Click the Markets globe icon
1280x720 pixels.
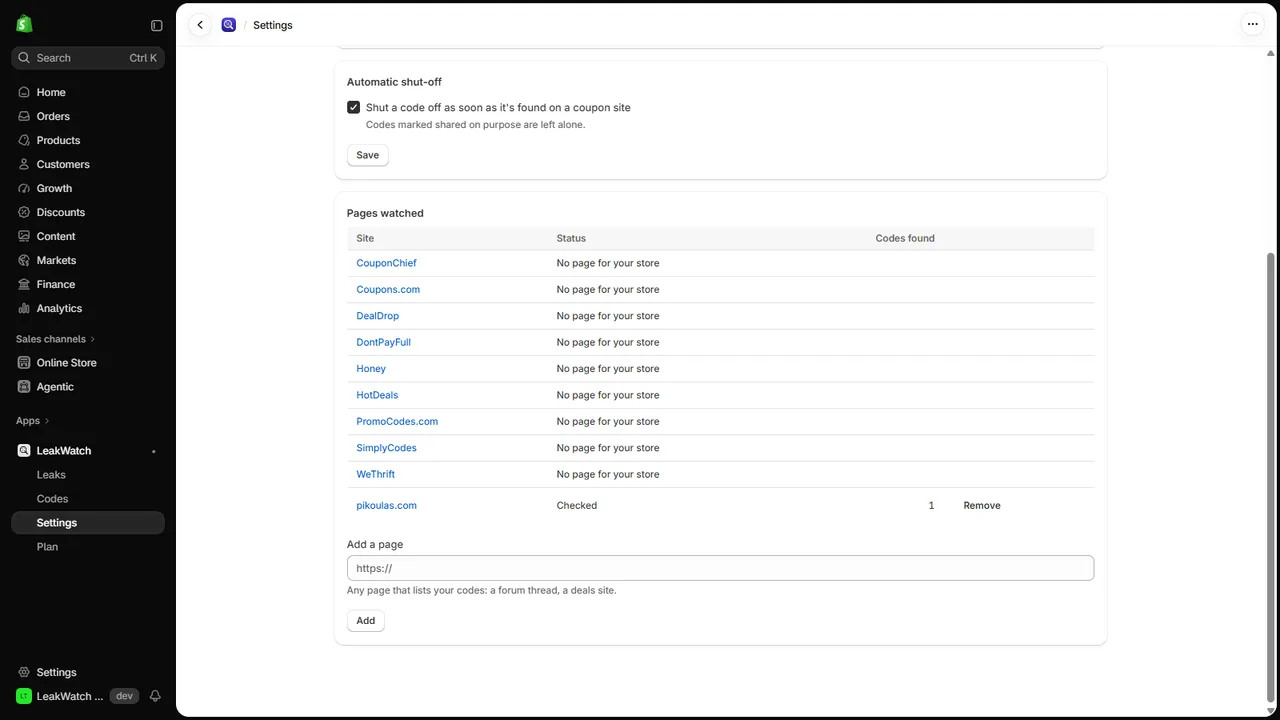(24, 260)
